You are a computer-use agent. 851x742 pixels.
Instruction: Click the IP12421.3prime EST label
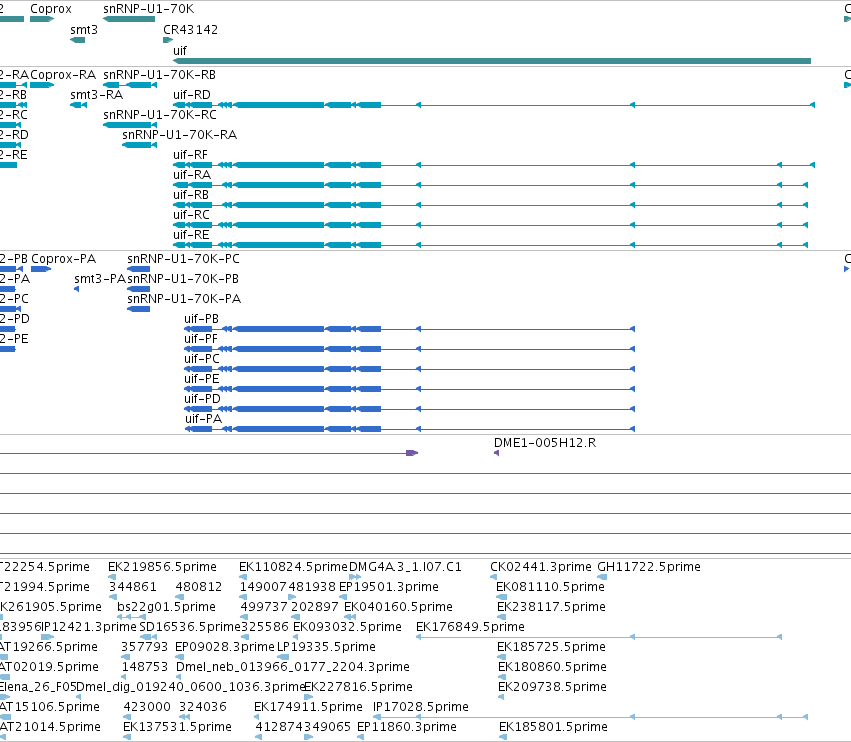[x=90, y=627]
